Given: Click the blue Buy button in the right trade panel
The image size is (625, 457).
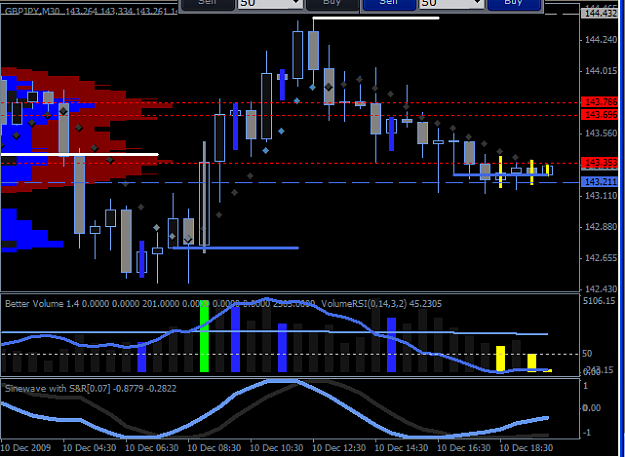Looking at the screenshot, I should (x=514, y=5).
